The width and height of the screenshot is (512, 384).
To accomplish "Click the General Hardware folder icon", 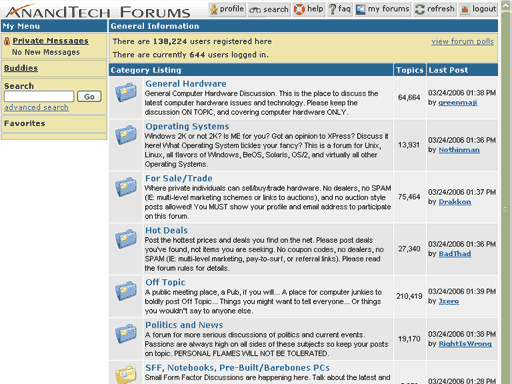I will [x=126, y=92].
